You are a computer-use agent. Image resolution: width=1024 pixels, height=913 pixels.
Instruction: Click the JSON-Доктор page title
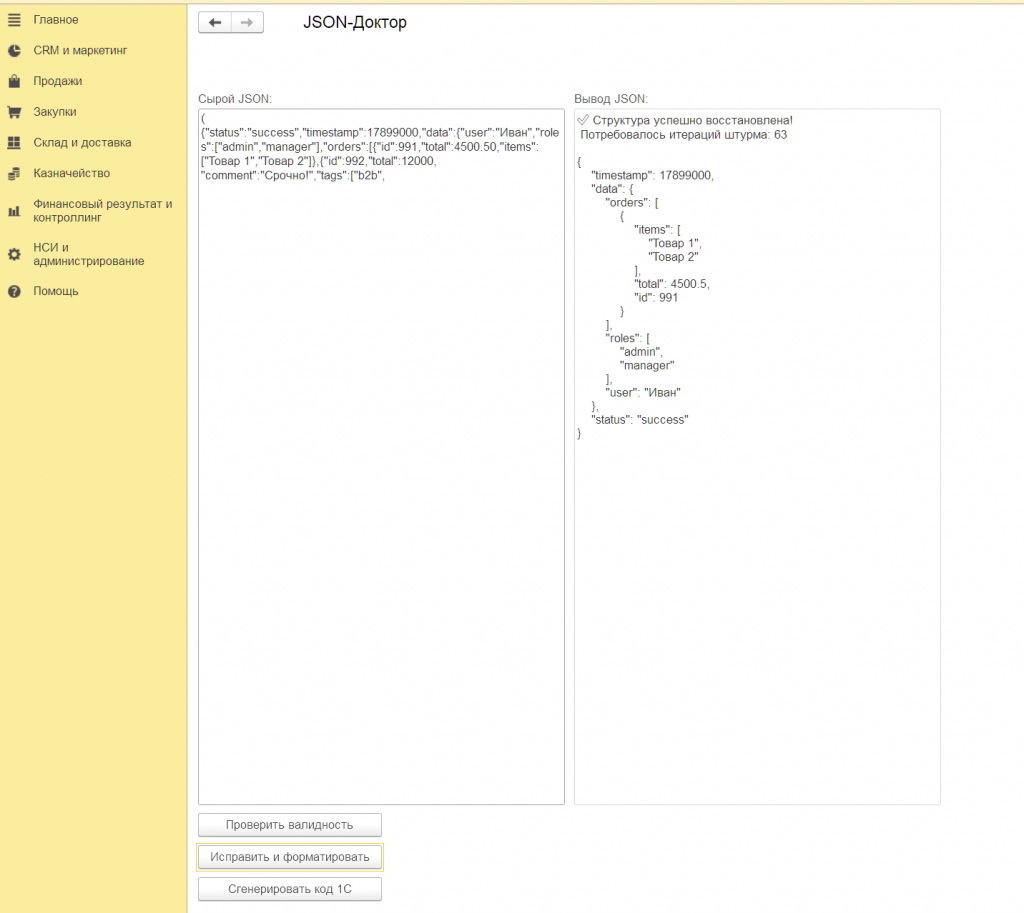pyautogui.click(x=355, y=22)
